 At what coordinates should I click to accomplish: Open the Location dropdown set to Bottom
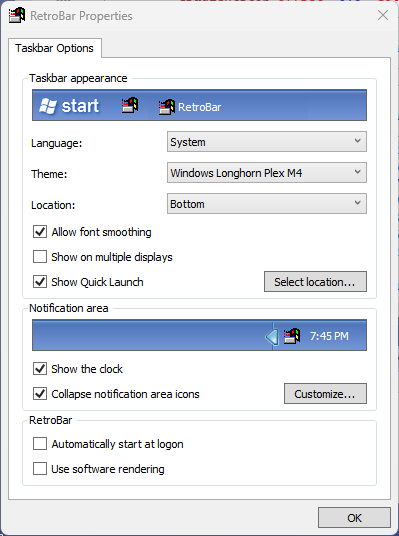click(x=267, y=204)
